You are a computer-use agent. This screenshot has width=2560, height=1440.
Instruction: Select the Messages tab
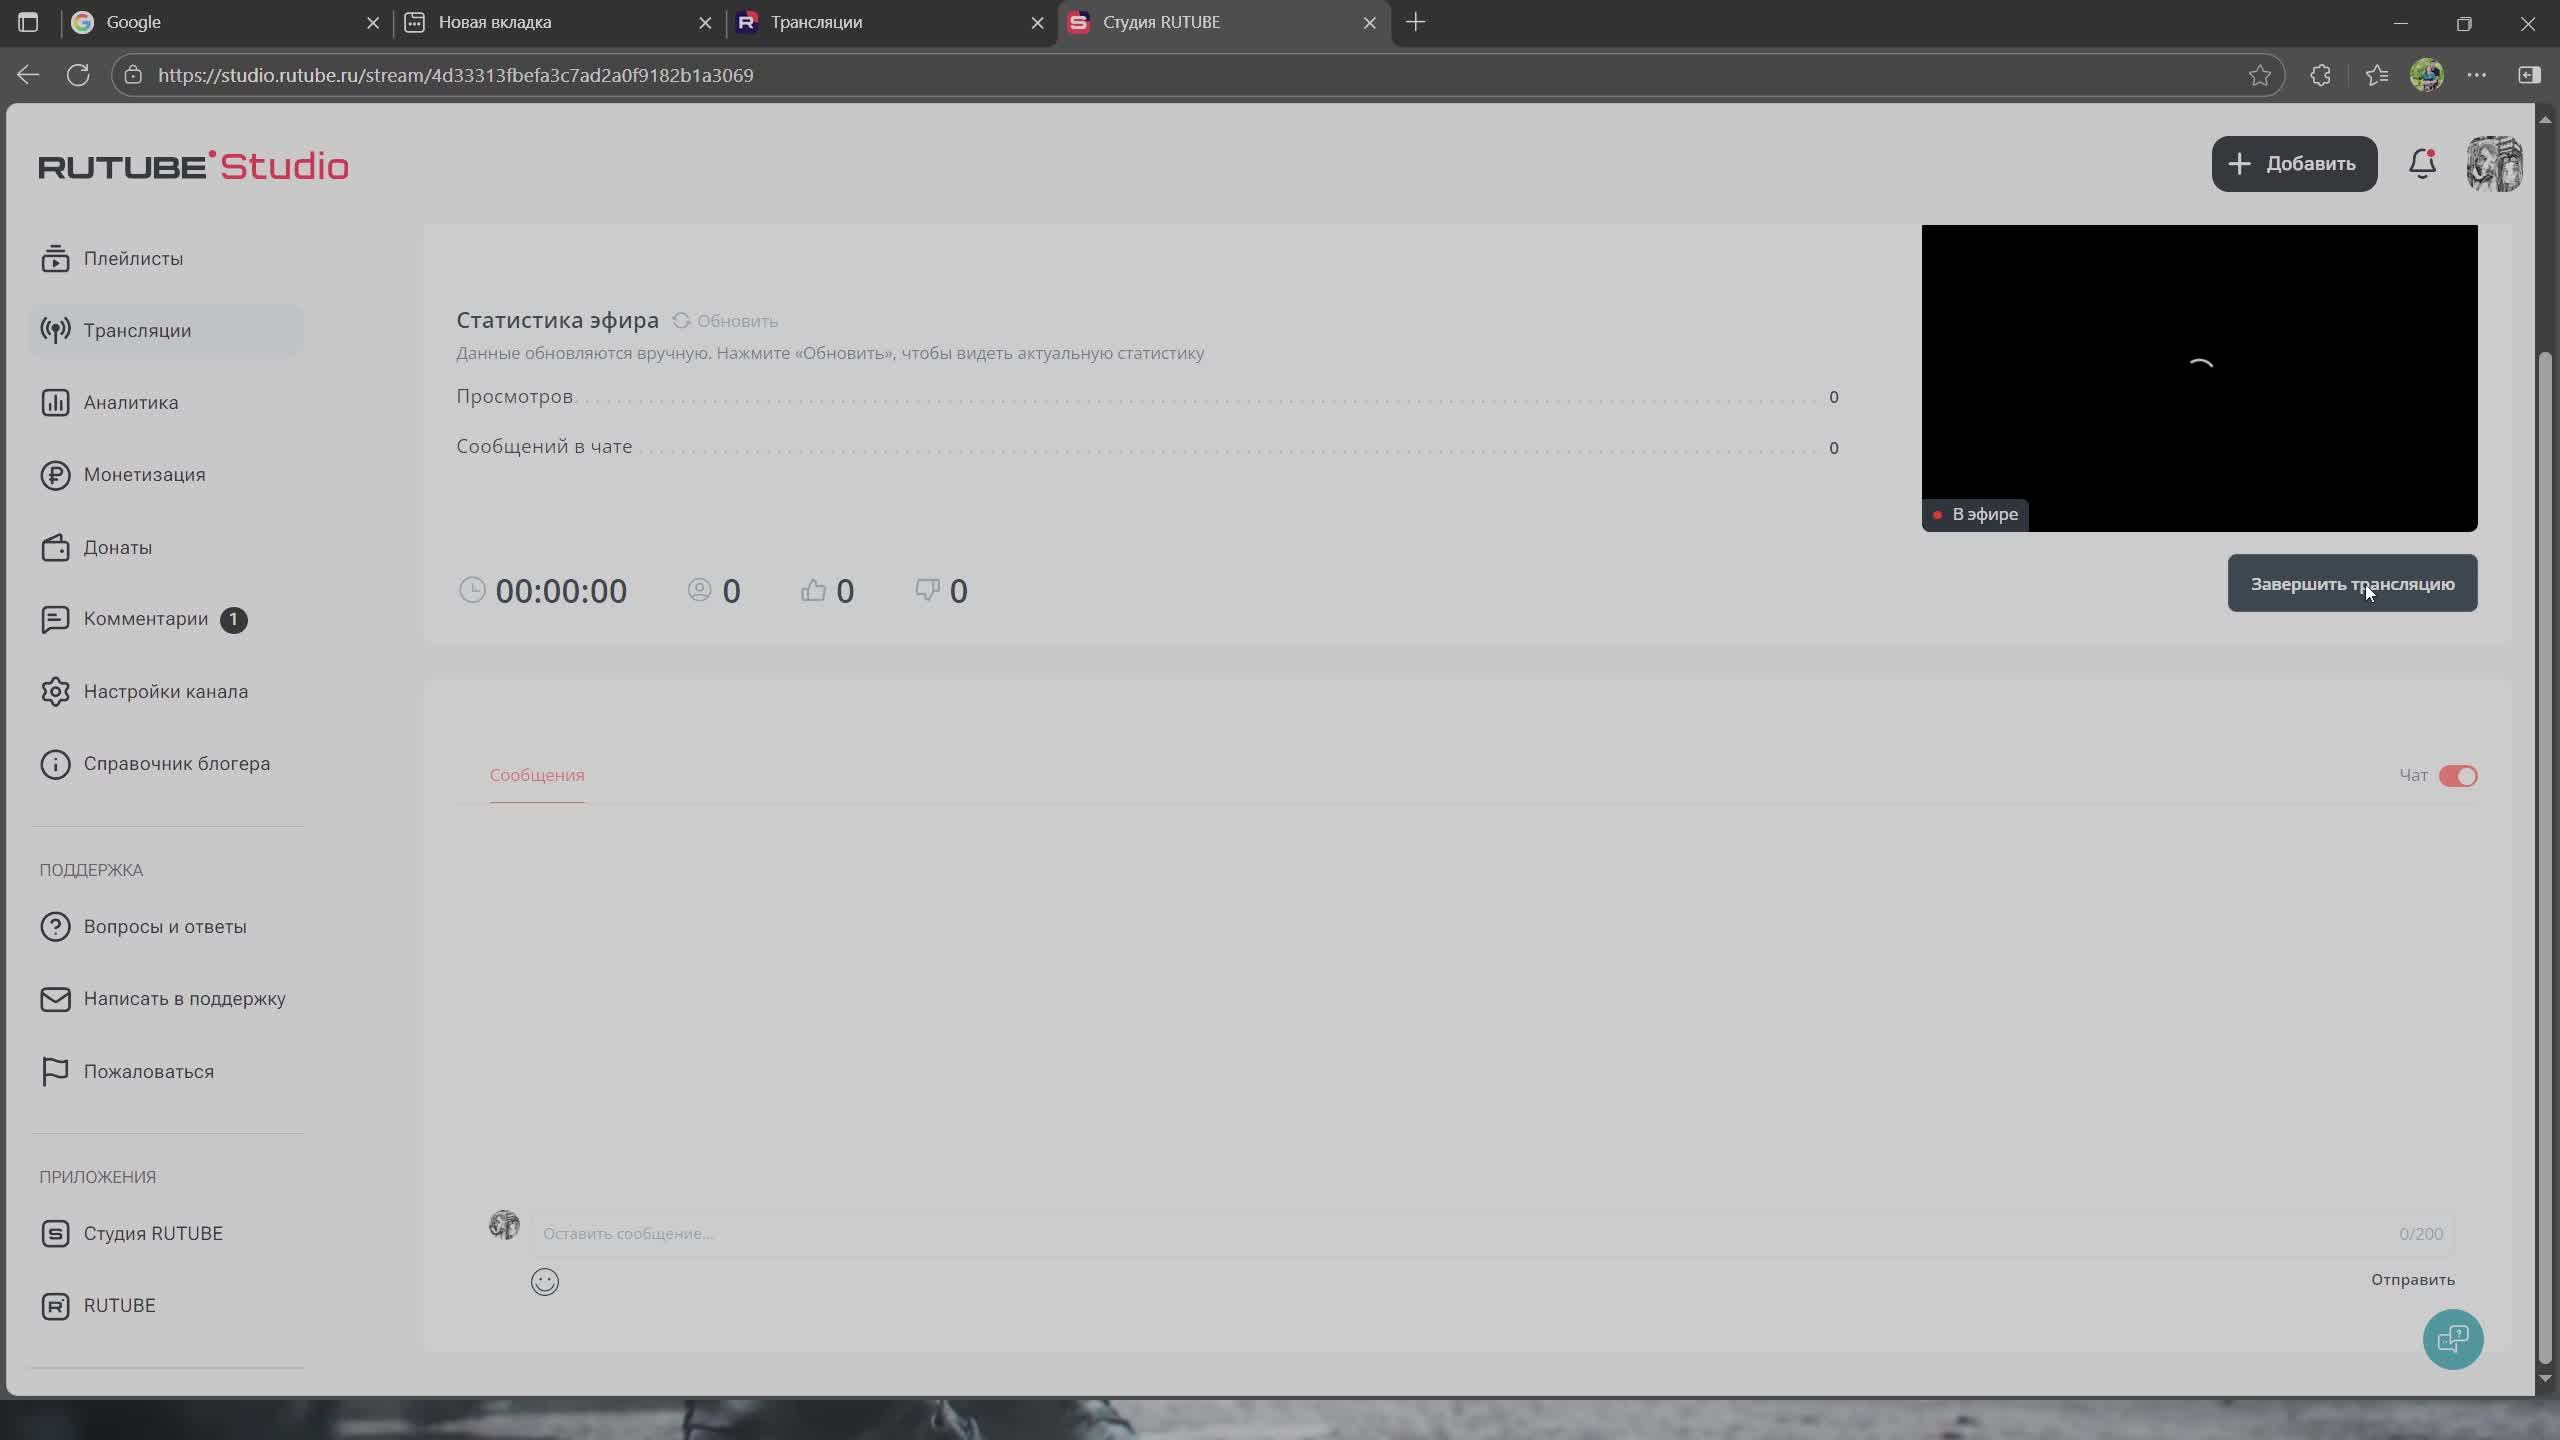(536, 775)
